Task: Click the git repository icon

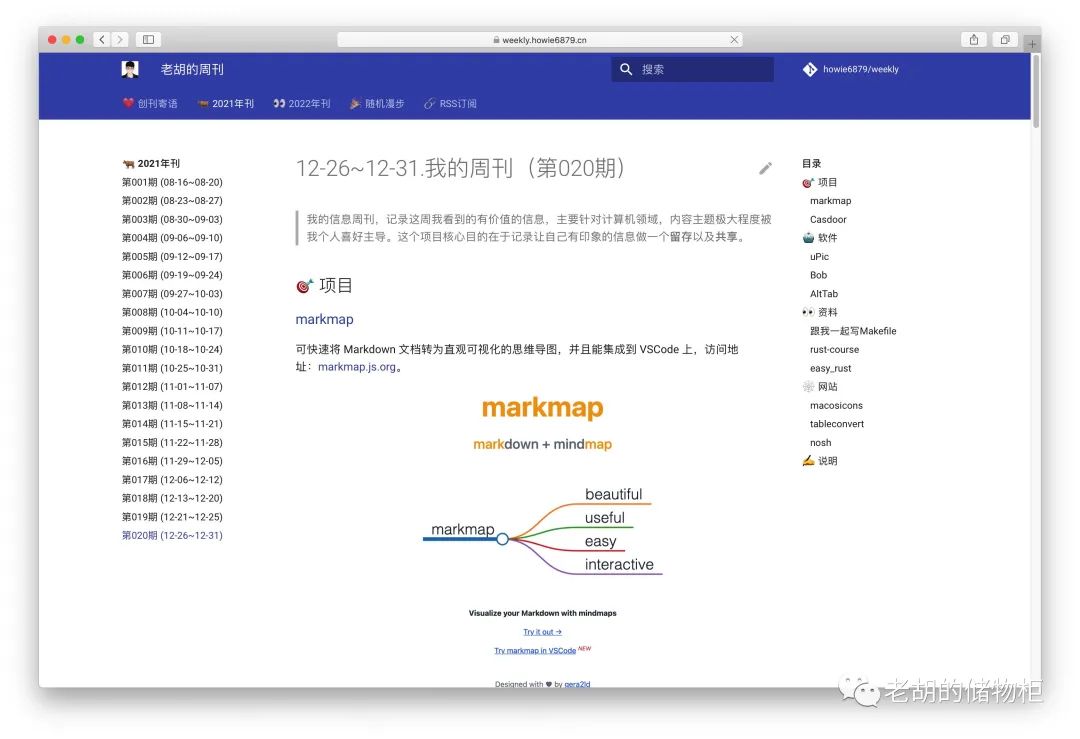Action: [x=809, y=69]
